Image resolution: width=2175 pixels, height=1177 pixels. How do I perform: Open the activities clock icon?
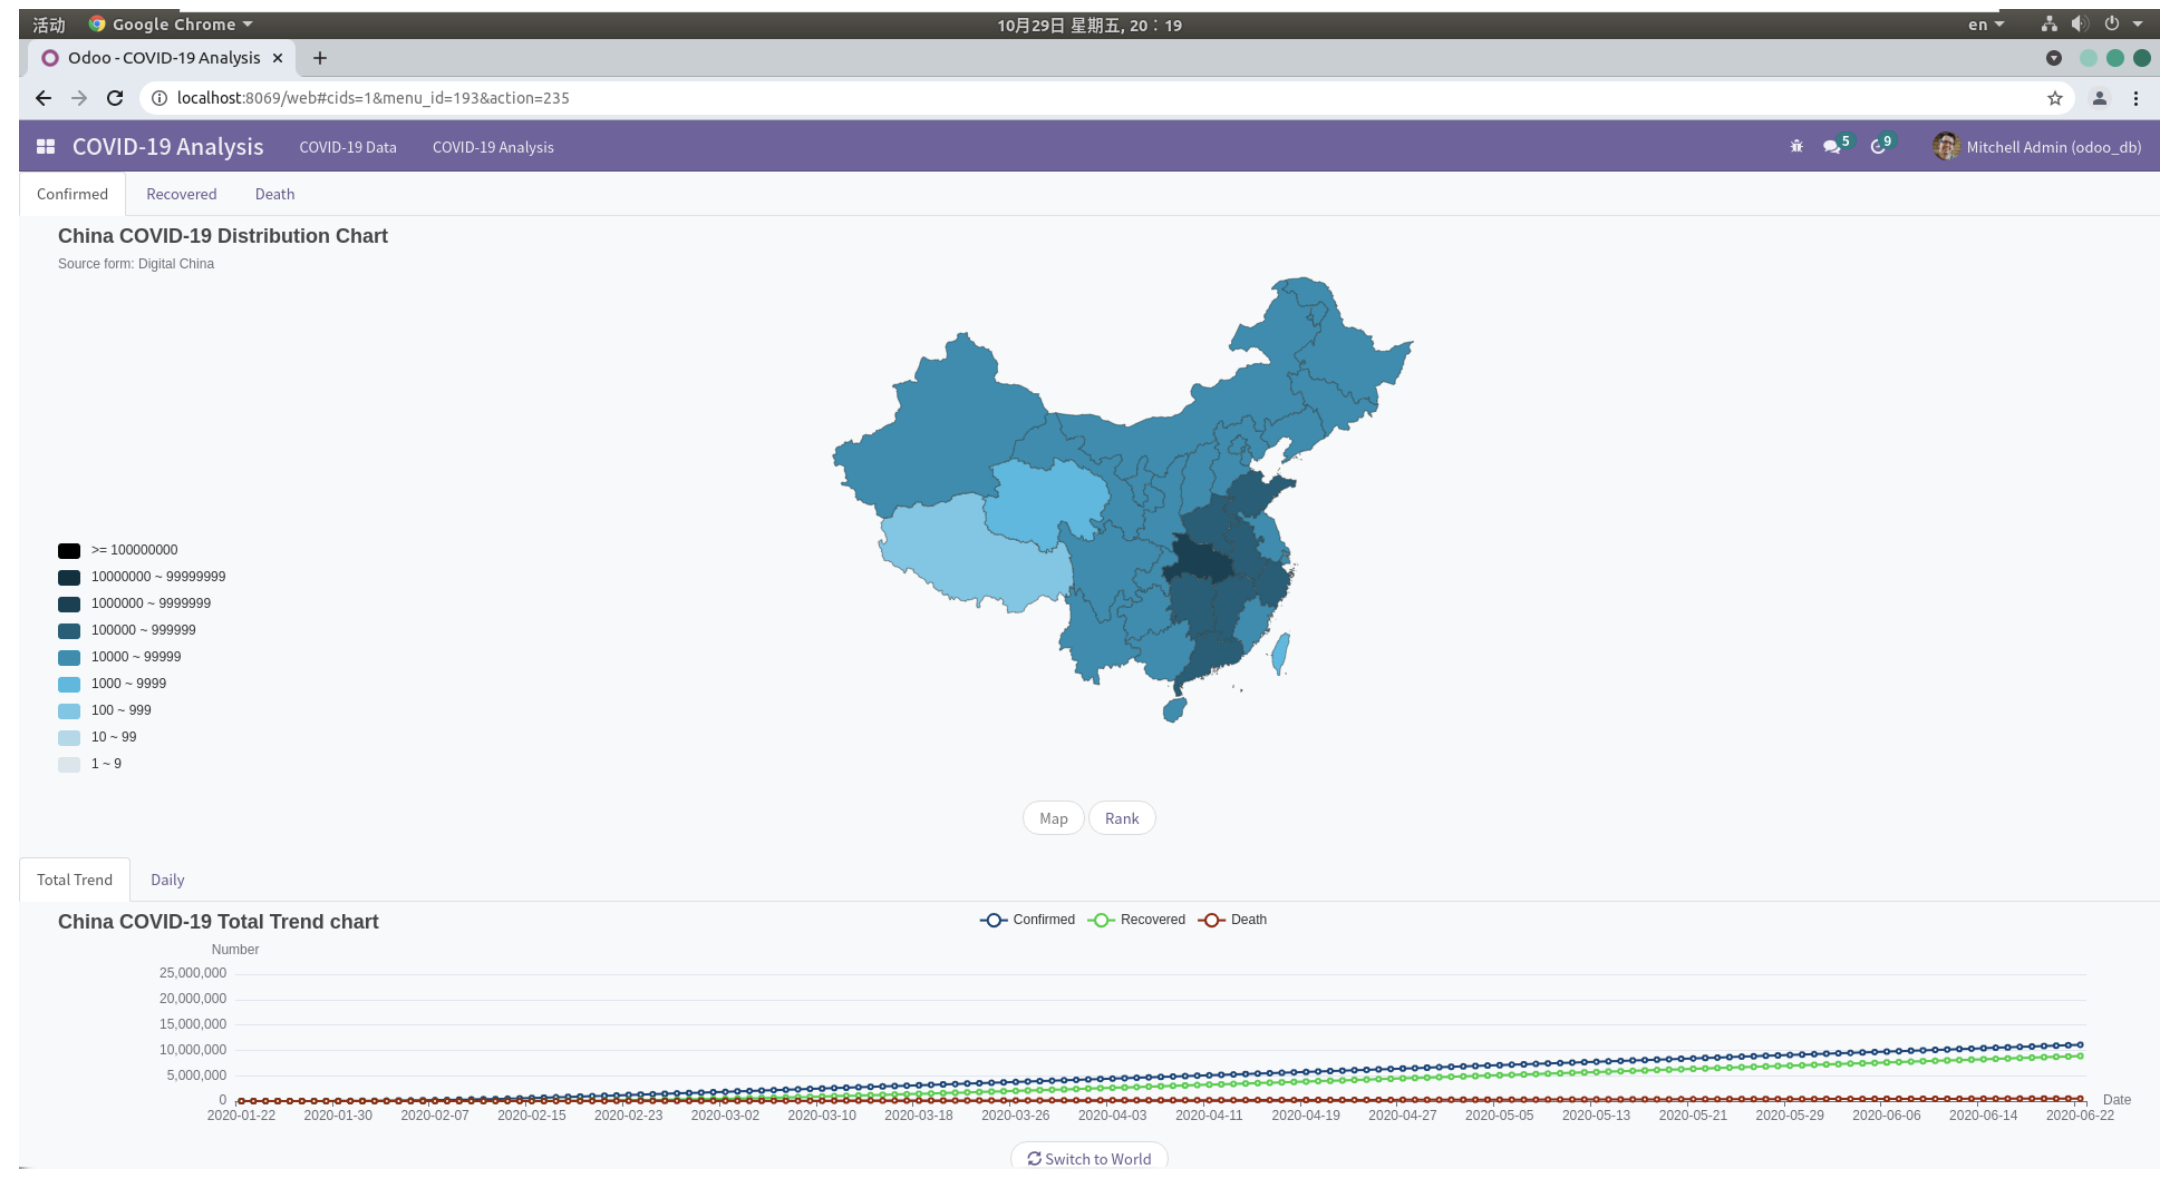[x=1877, y=147]
